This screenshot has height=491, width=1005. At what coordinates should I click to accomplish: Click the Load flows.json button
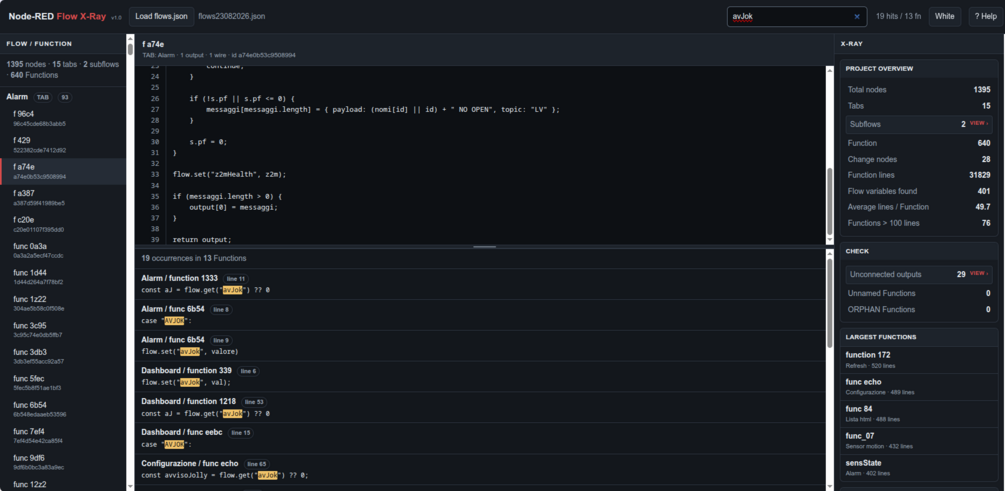(162, 16)
